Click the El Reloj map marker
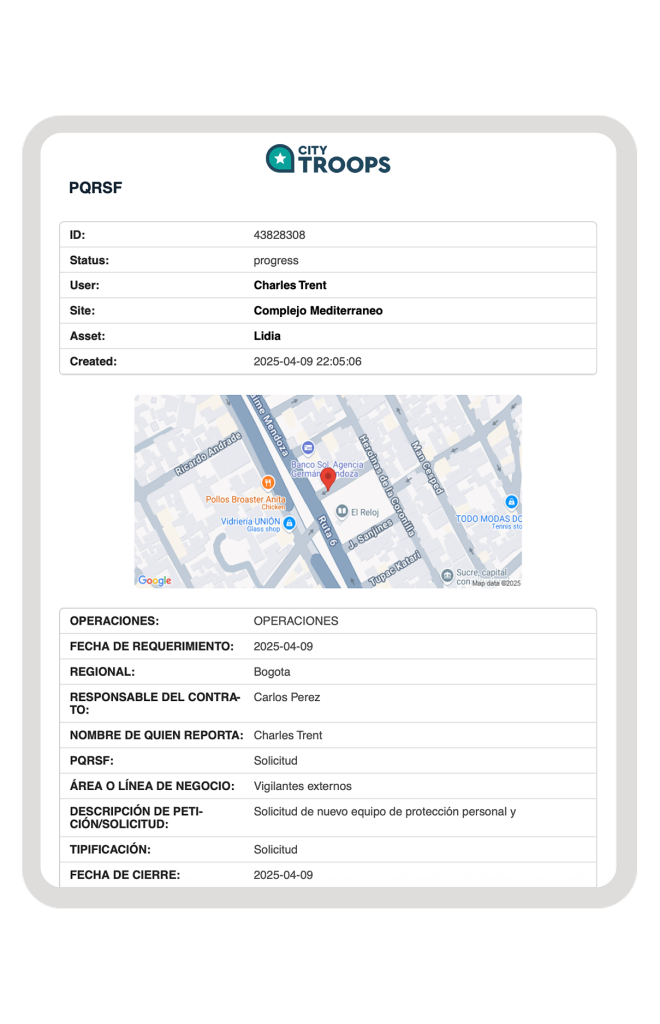 [341, 511]
